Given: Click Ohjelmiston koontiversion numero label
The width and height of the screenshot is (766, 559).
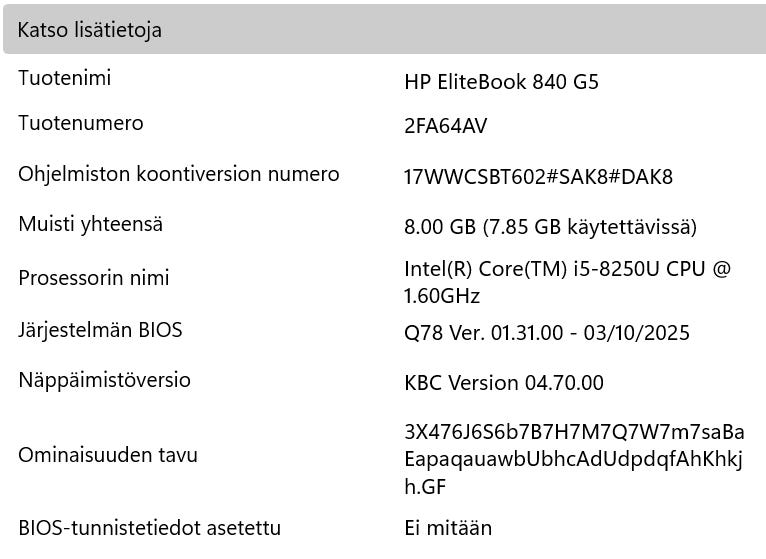Looking at the screenshot, I should (x=179, y=174).
